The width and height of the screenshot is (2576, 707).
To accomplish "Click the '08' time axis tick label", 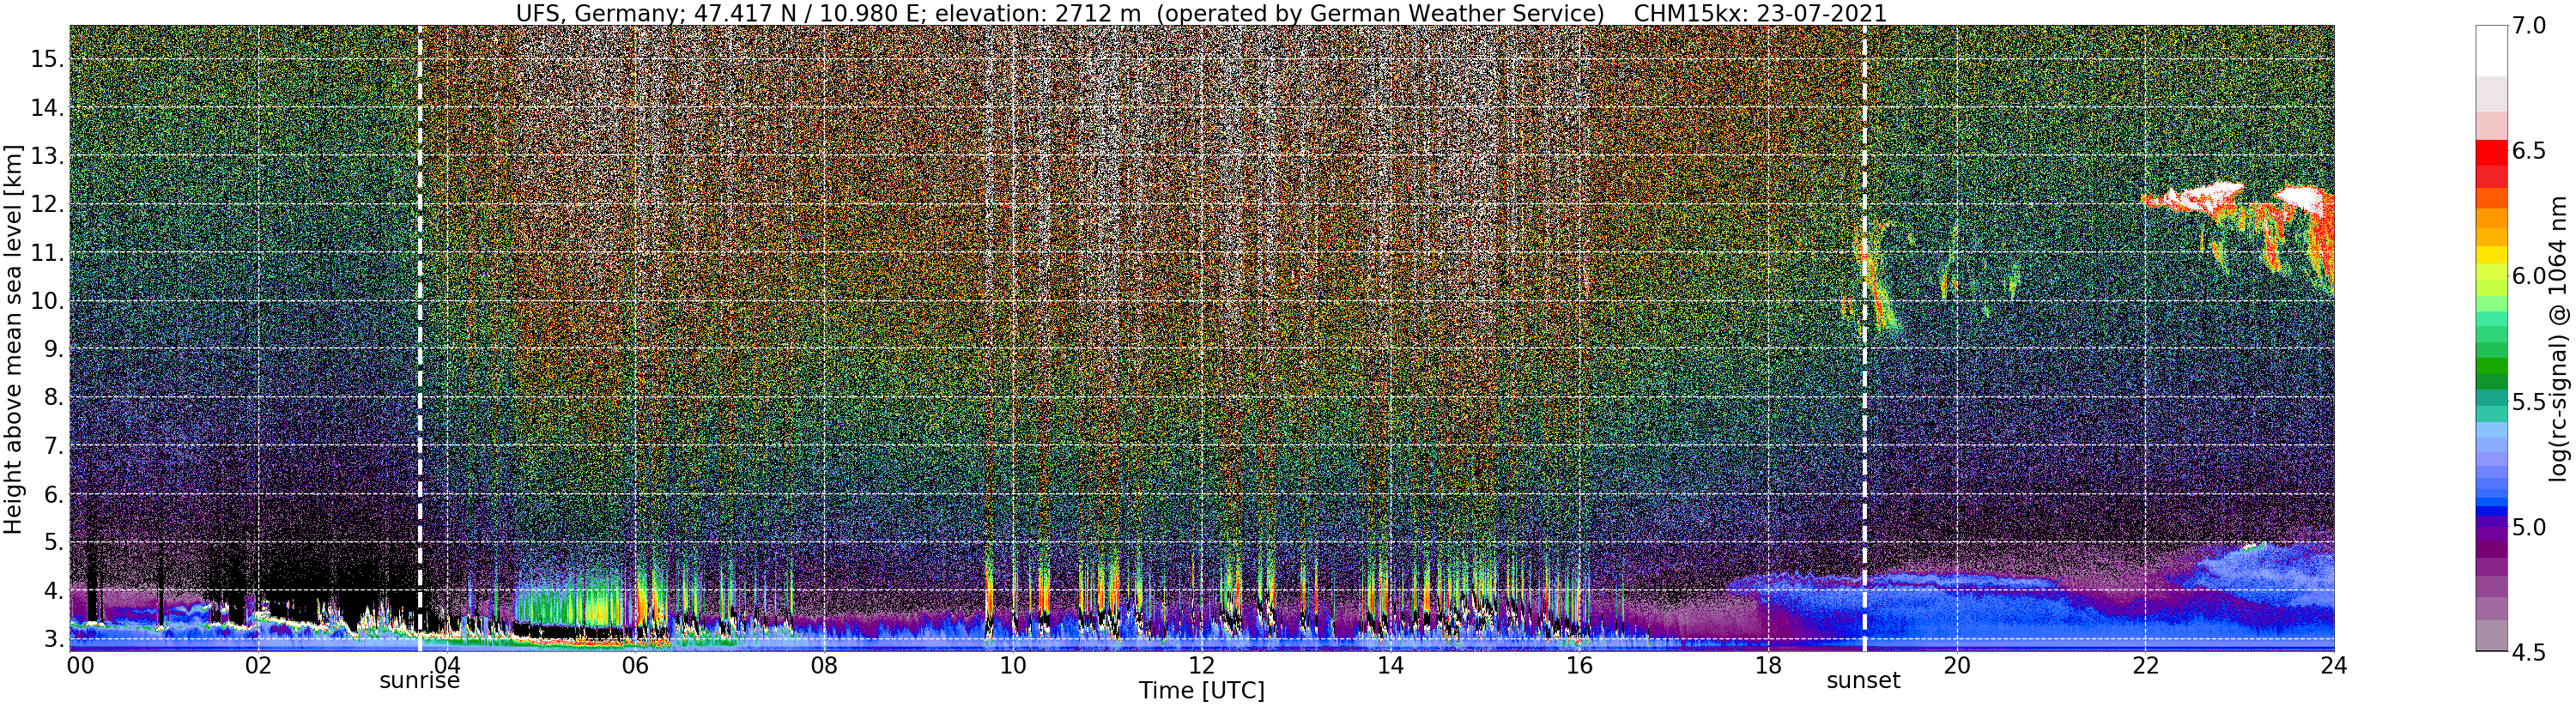I will [824, 665].
